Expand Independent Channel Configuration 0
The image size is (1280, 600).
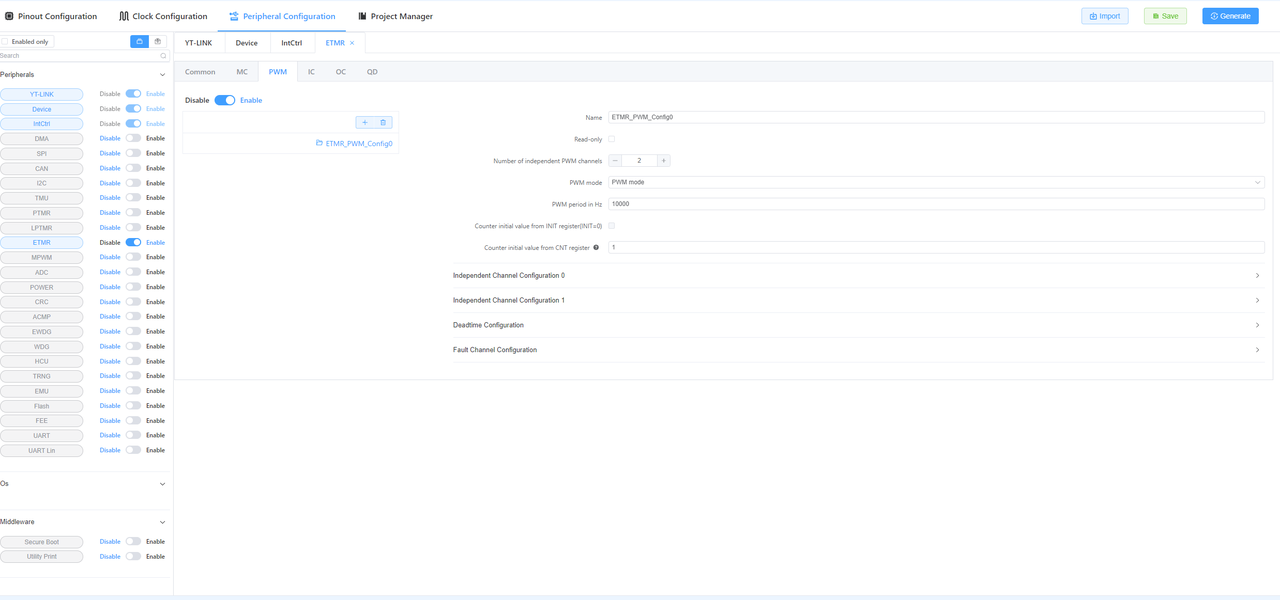point(855,275)
